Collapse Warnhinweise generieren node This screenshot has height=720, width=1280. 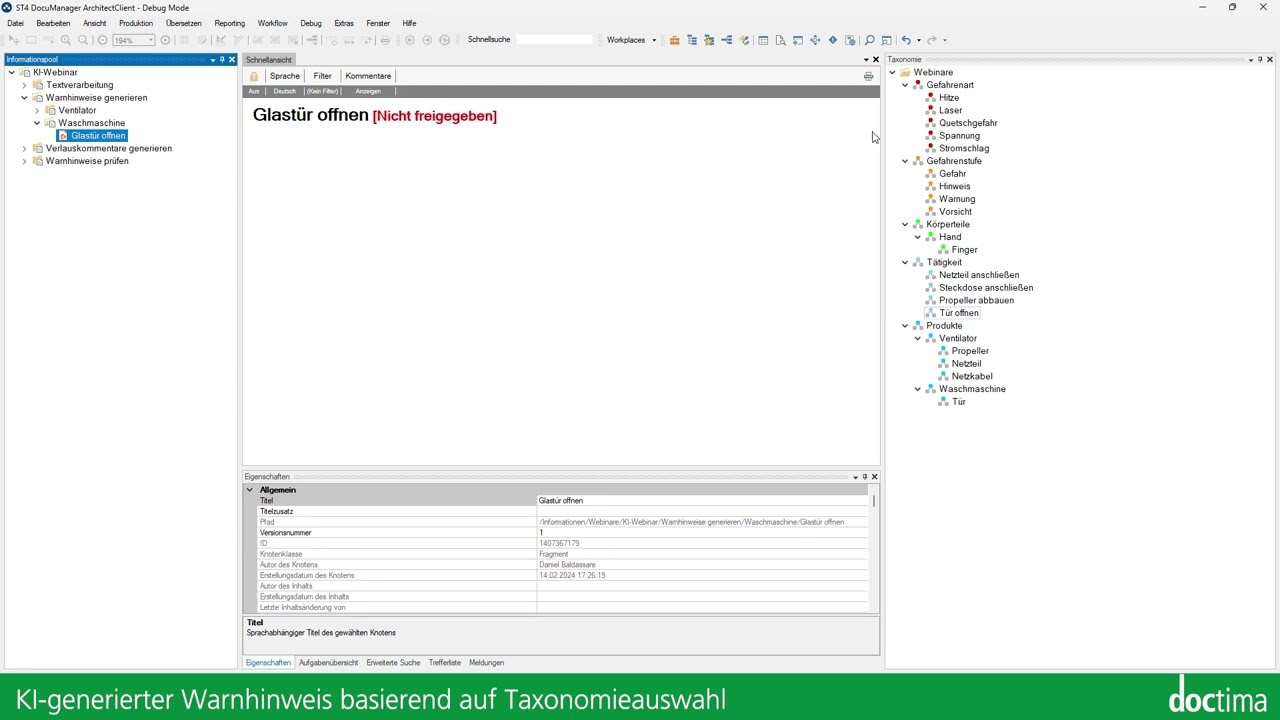pos(24,98)
